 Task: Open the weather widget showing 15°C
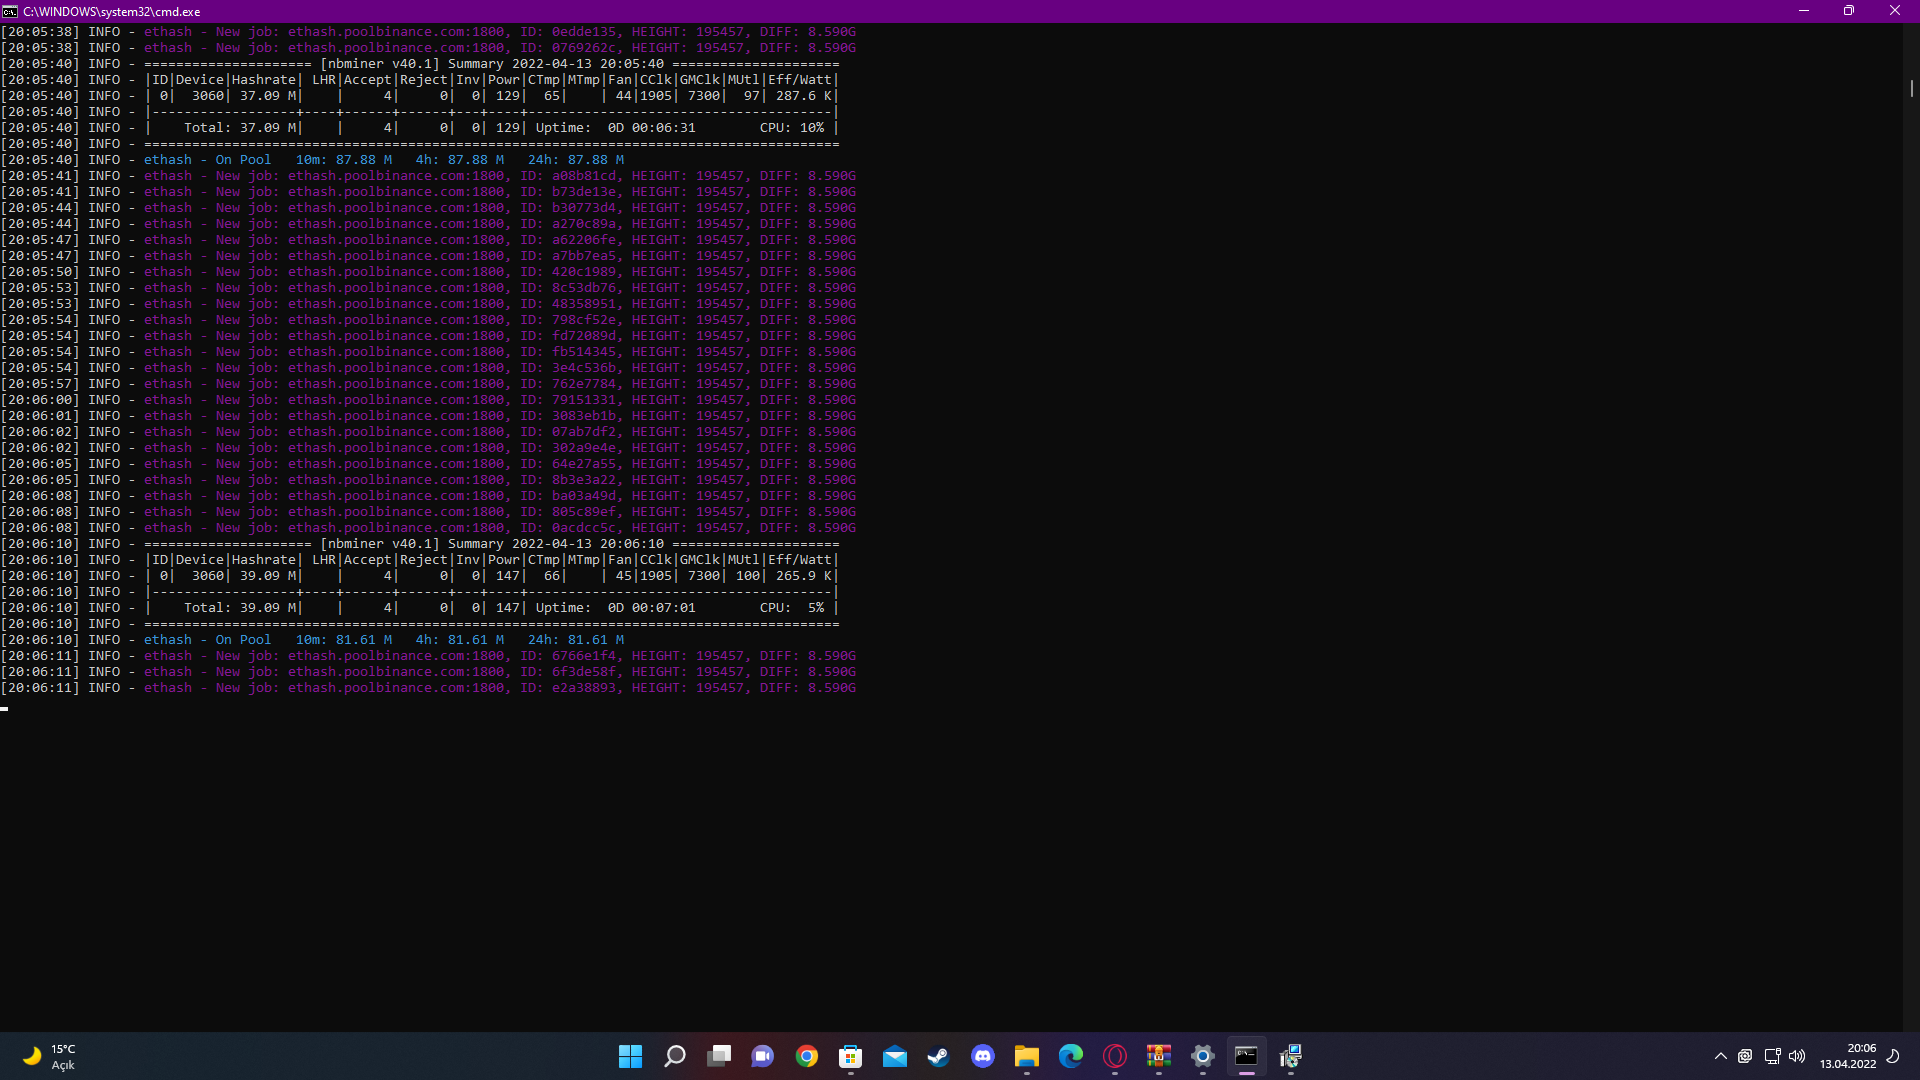click(50, 1056)
